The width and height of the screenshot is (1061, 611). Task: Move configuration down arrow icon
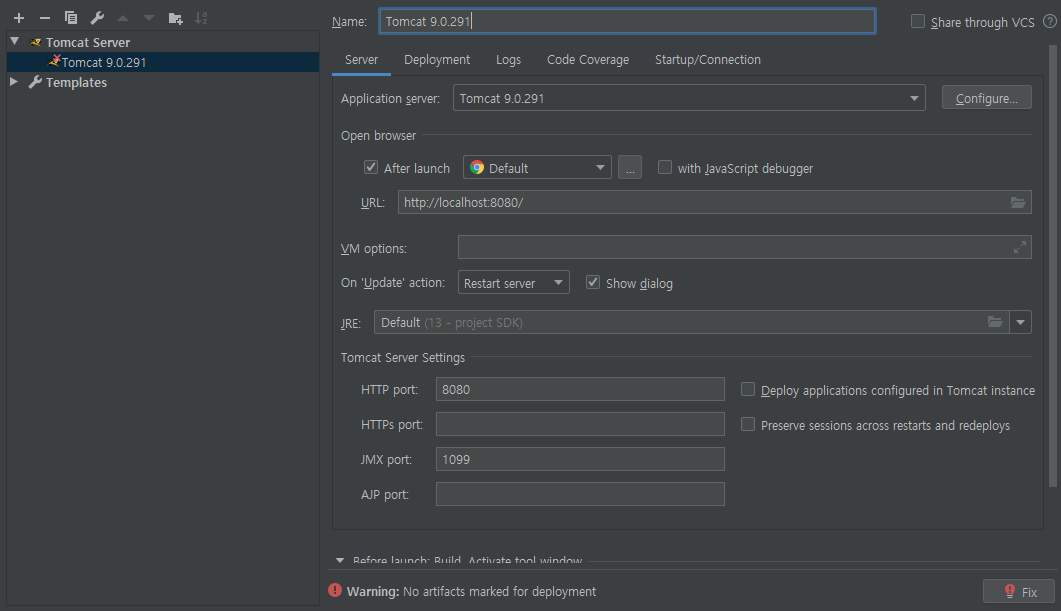coord(148,18)
